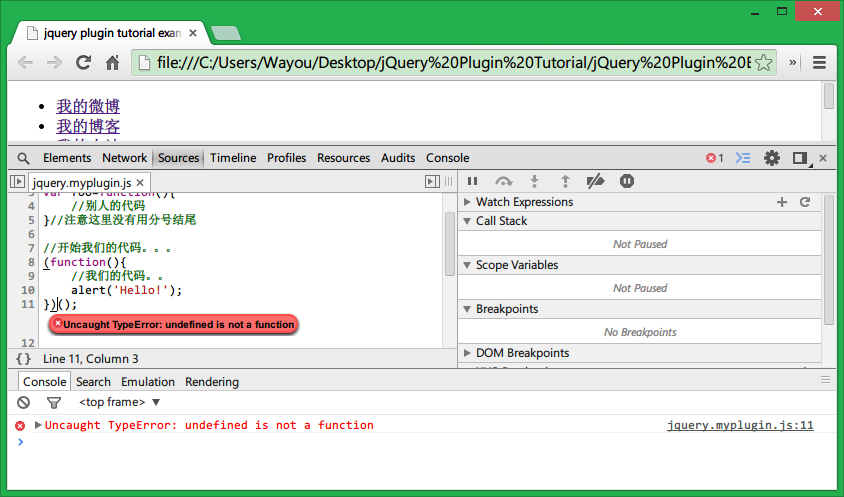Switch drawer to Rendering tab
This screenshot has width=844, height=497.
[212, 382]
